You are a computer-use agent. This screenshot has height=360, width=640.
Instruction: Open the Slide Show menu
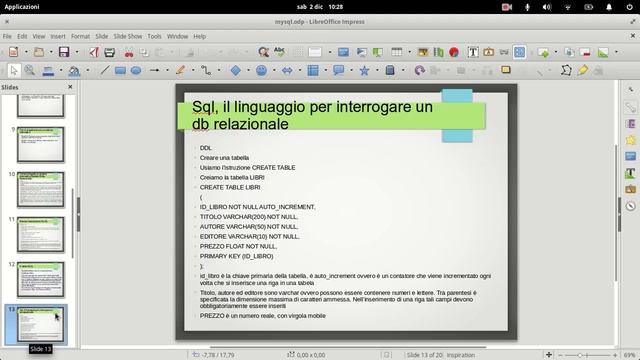coord(128,36)
